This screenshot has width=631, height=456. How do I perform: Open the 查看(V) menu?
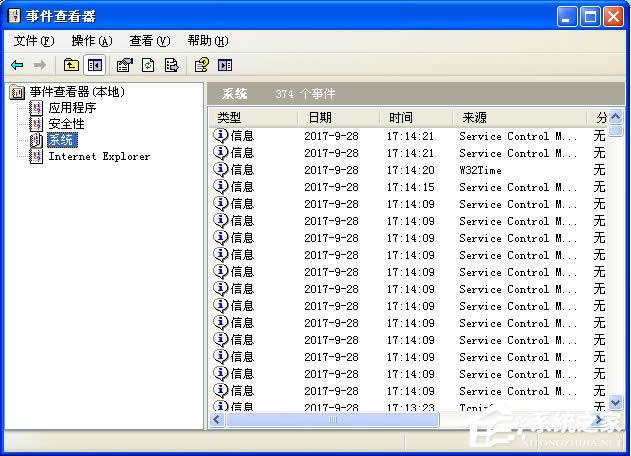tap(149, 41)
